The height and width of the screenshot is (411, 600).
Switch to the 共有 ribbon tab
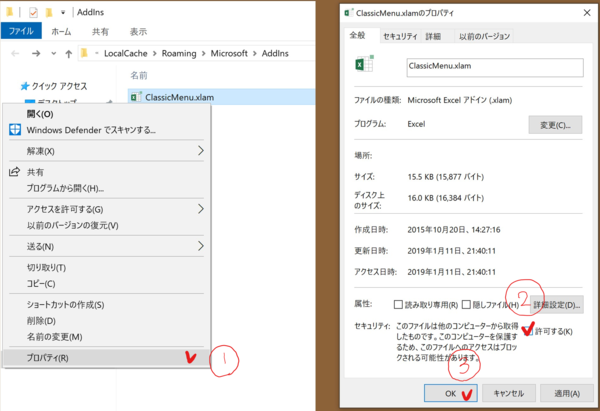click(100, 31)
